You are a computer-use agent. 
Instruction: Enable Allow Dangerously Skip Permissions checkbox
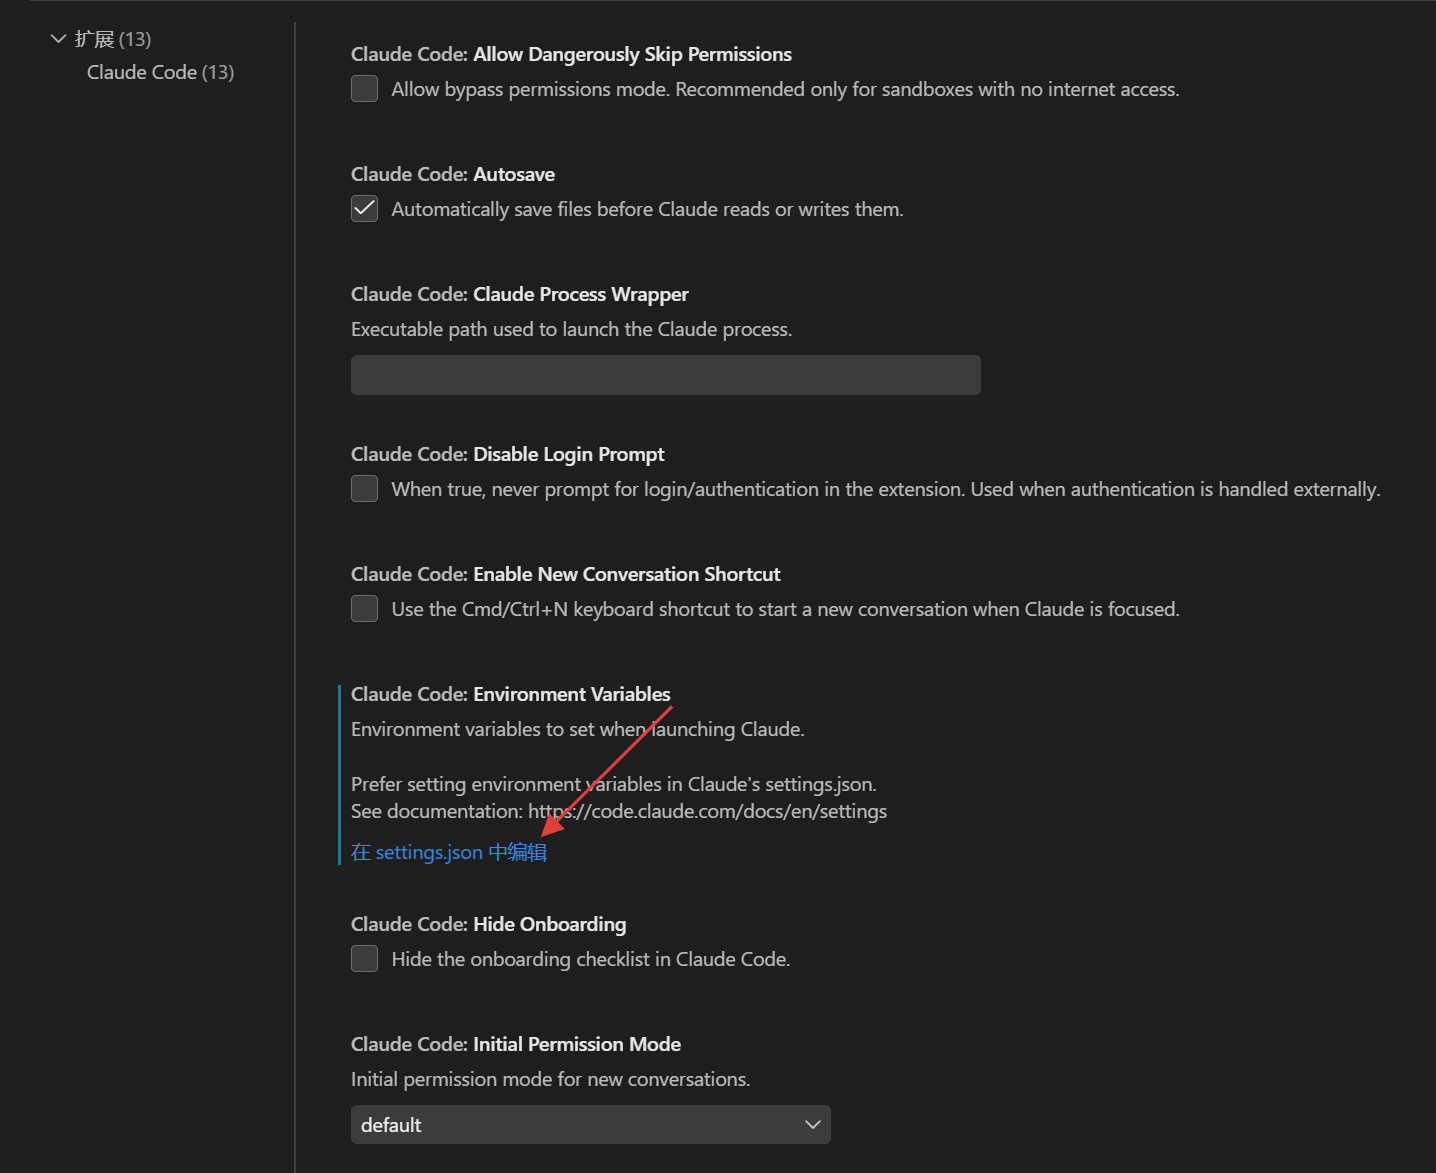[x=364, y=89]
